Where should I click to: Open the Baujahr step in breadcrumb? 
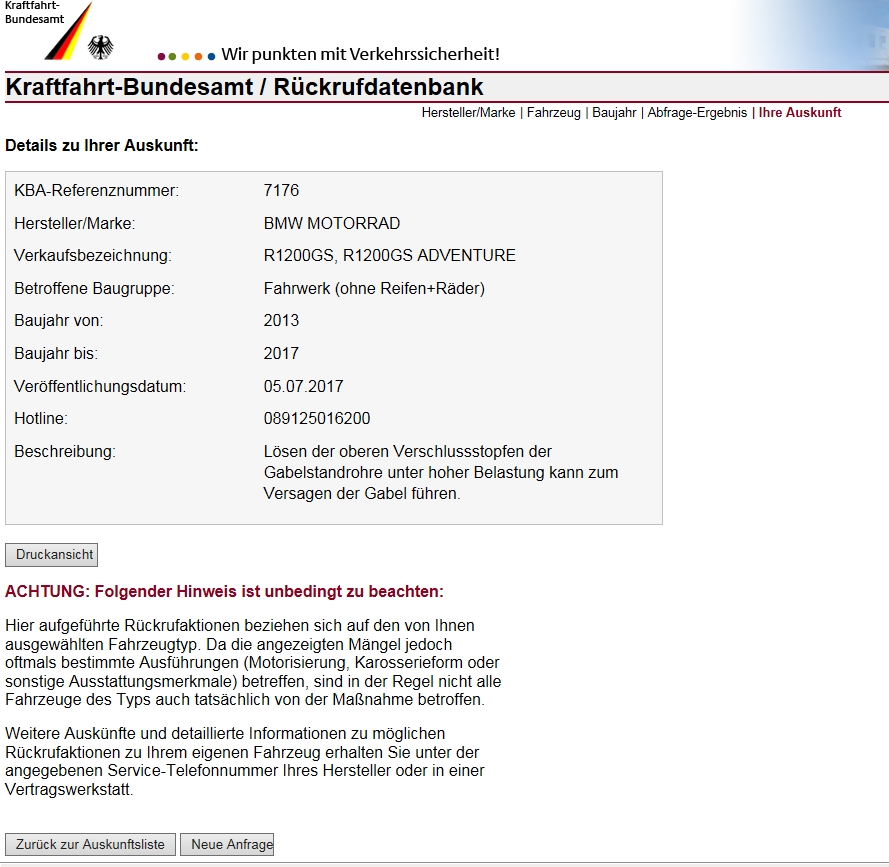(x=614, y=113)
